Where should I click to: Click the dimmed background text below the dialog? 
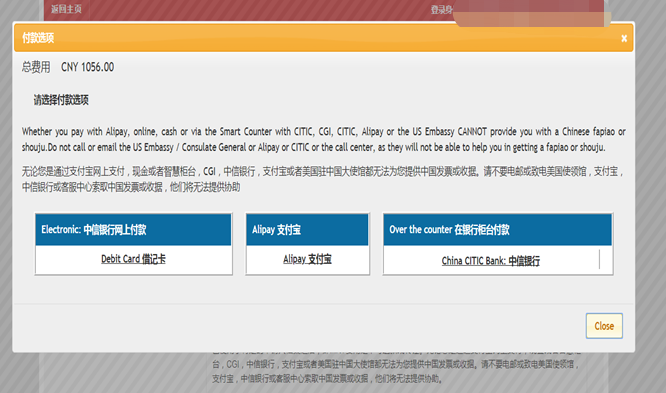click(x=395, y=371)
